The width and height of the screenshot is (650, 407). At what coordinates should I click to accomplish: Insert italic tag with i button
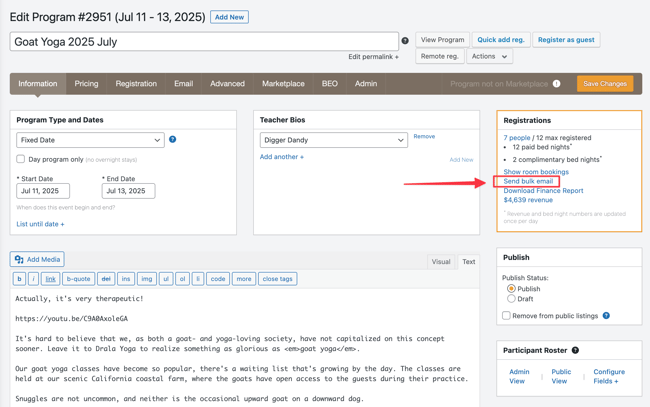[33, 279]
